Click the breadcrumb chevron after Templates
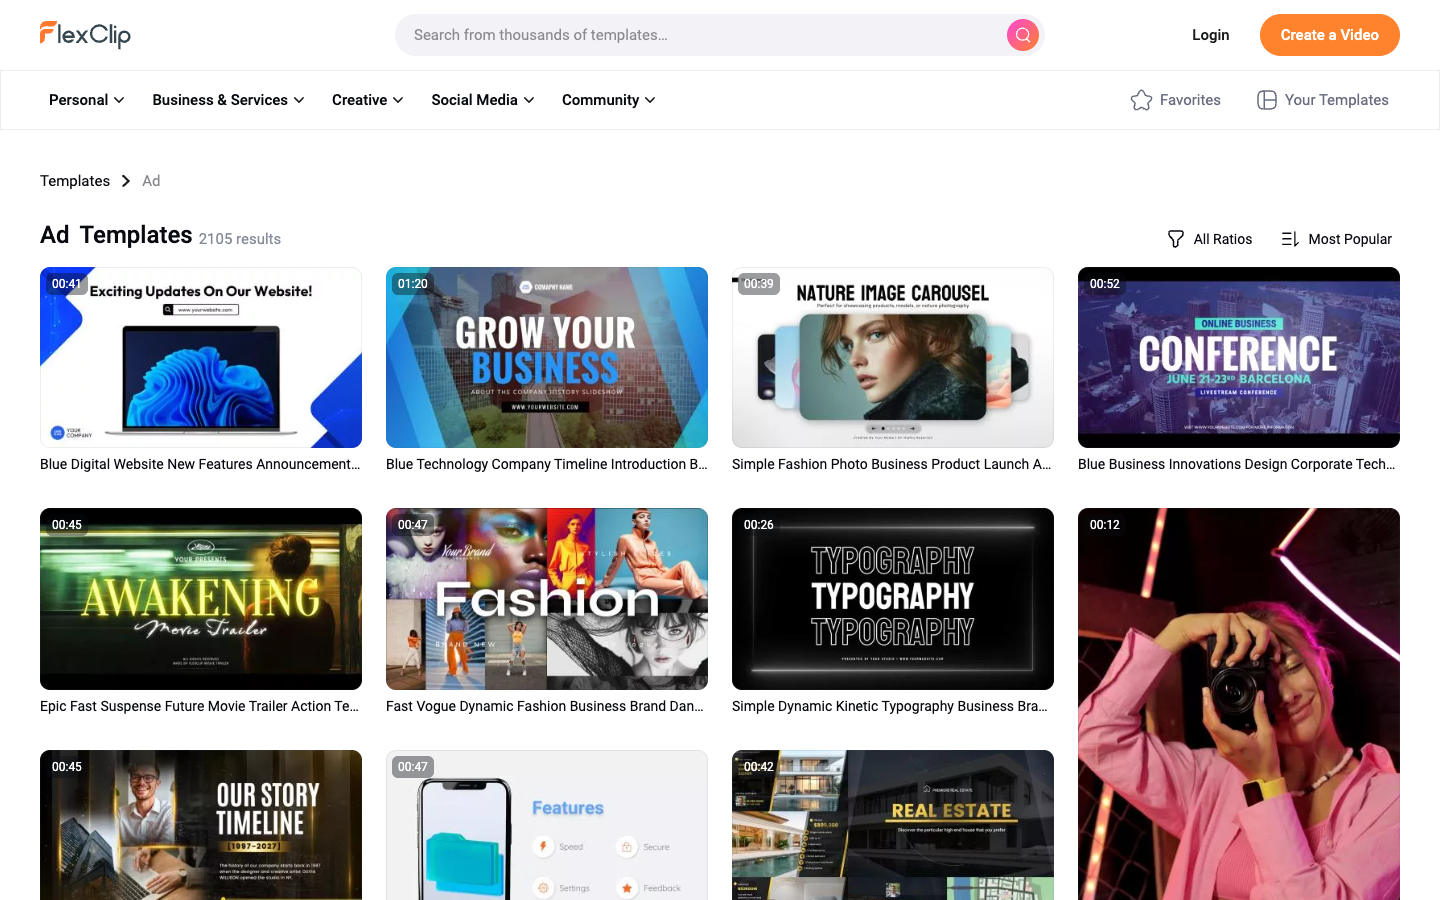Screen dimensions: 1440x900 (126, 181)
